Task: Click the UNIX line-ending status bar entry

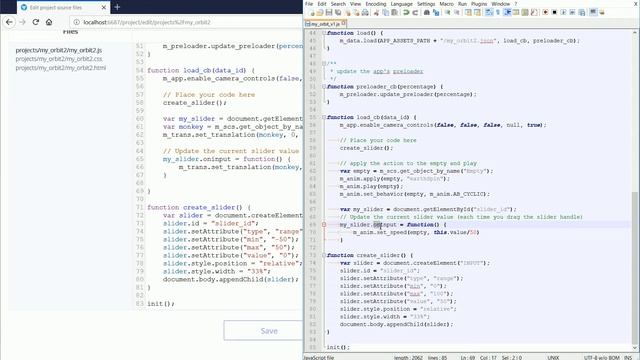Action: point(553,358)
